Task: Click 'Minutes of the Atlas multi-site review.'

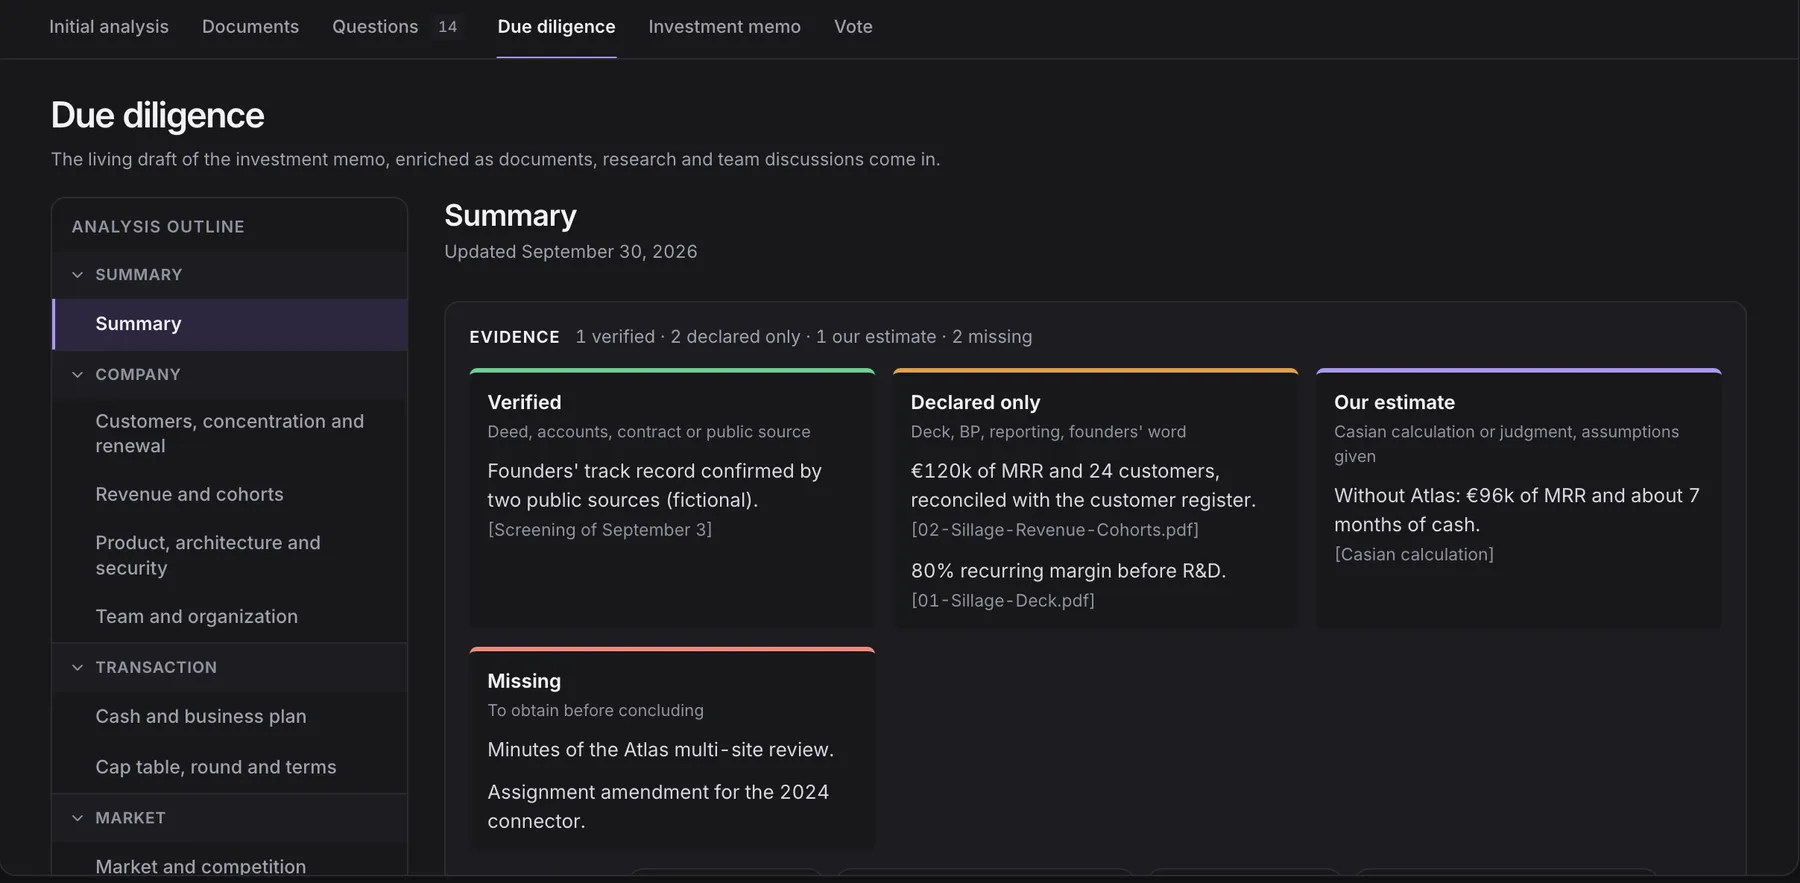Action: point(660,750)
